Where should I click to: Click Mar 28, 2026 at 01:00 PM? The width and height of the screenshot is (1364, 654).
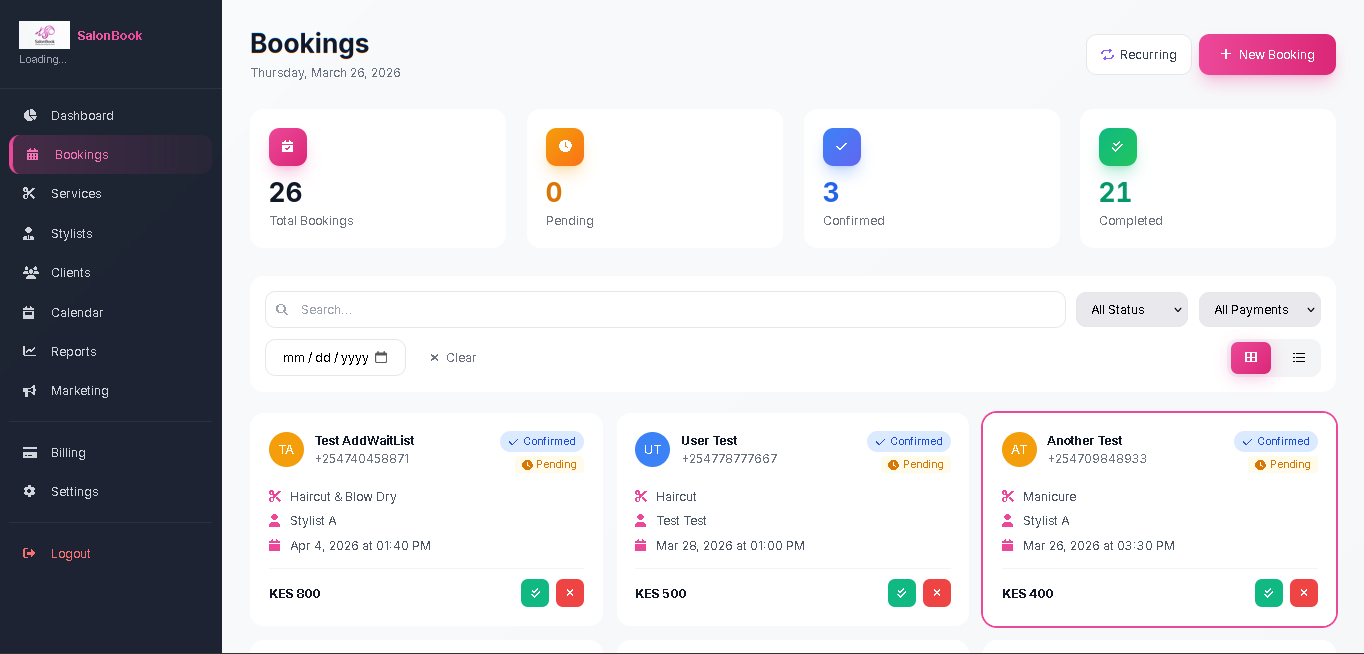click(730, 545)
